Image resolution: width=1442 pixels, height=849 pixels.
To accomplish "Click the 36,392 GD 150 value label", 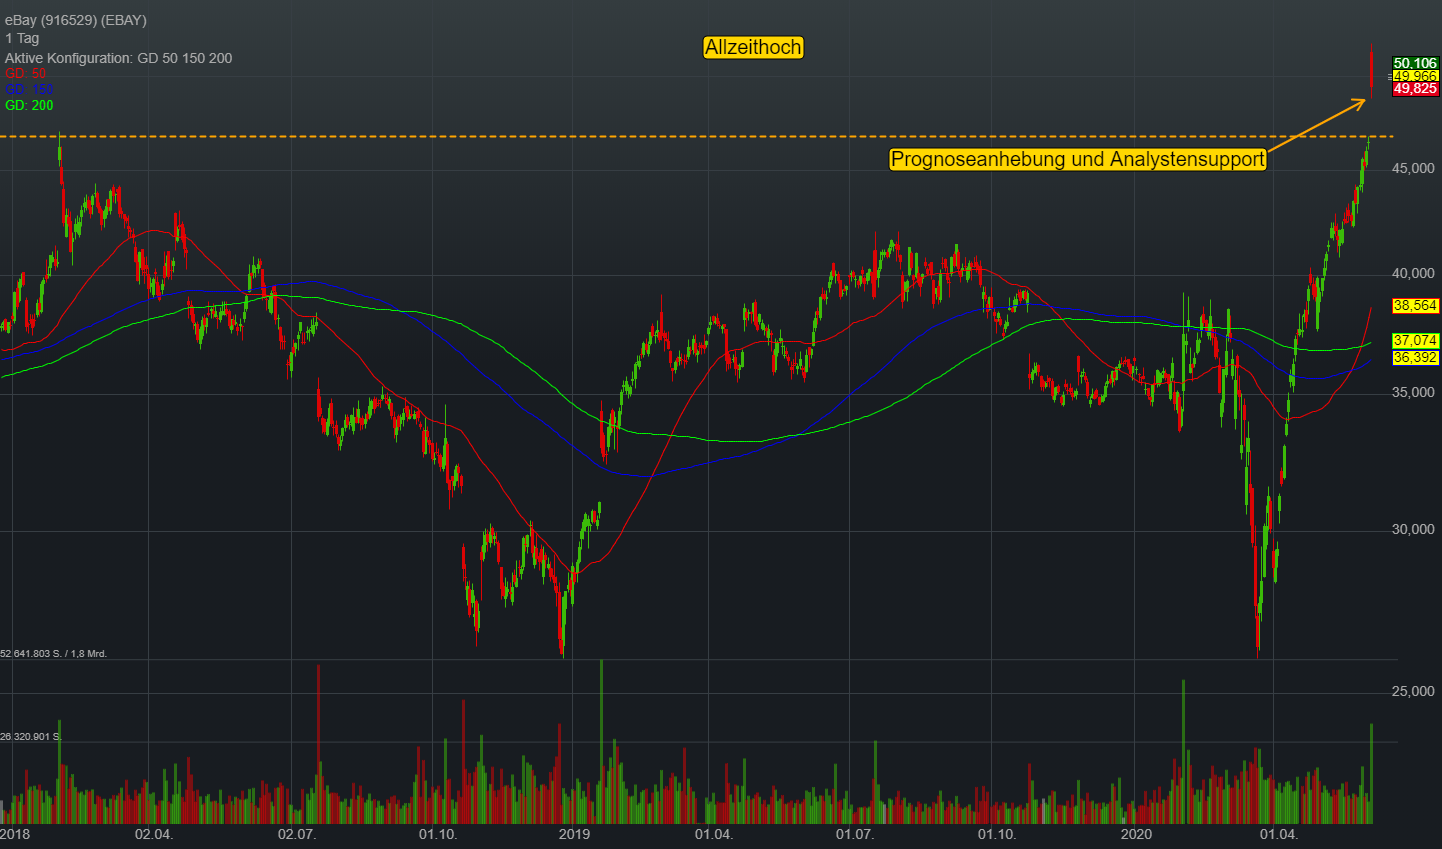I will point(1415,358).
